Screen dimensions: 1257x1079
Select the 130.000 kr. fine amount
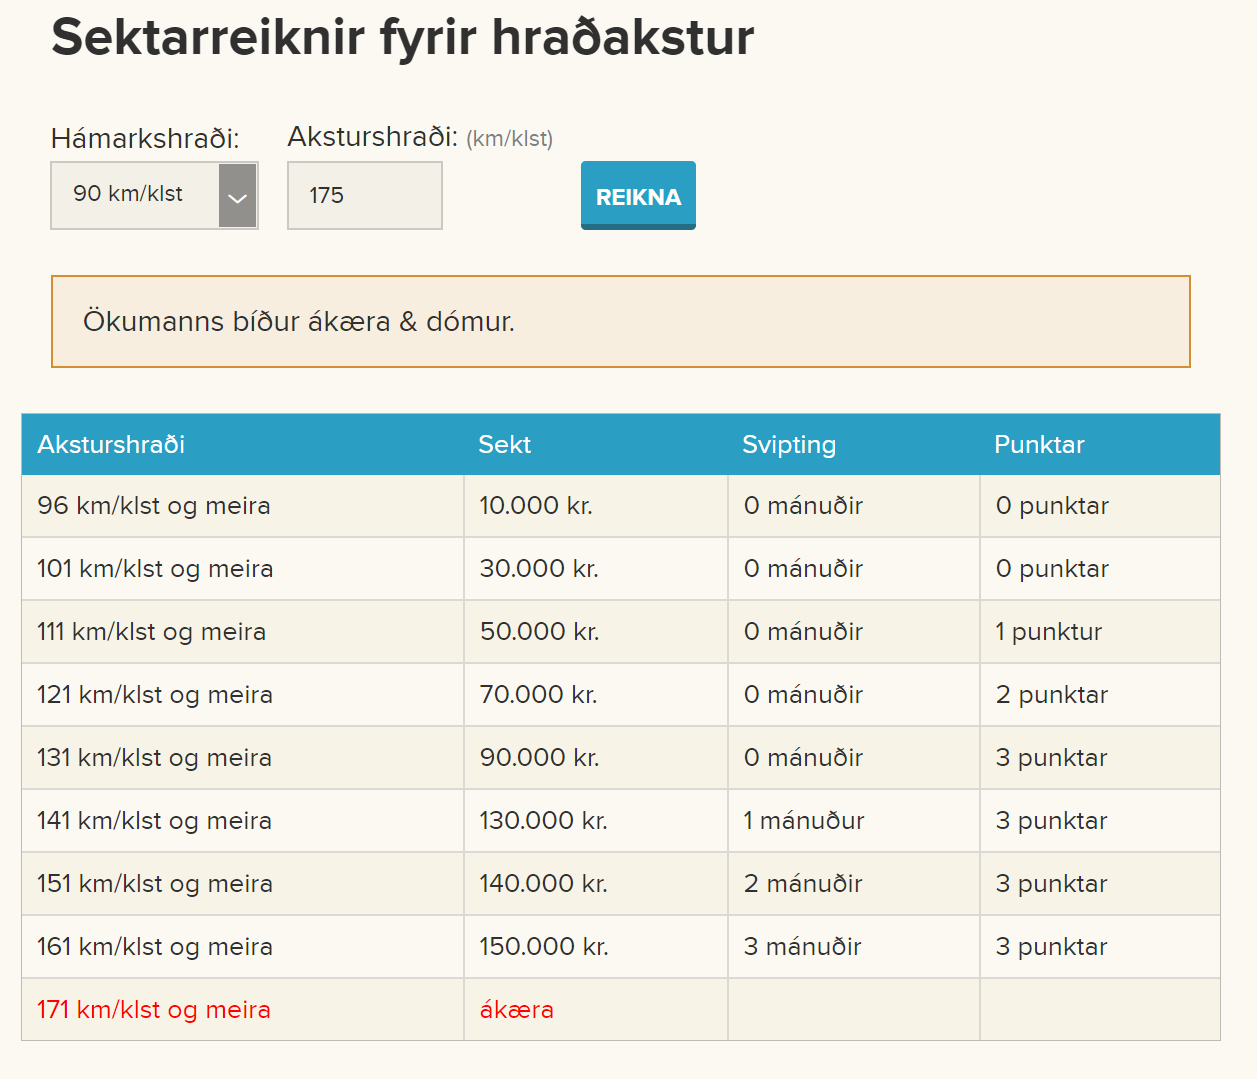click(x=542, y=820)
